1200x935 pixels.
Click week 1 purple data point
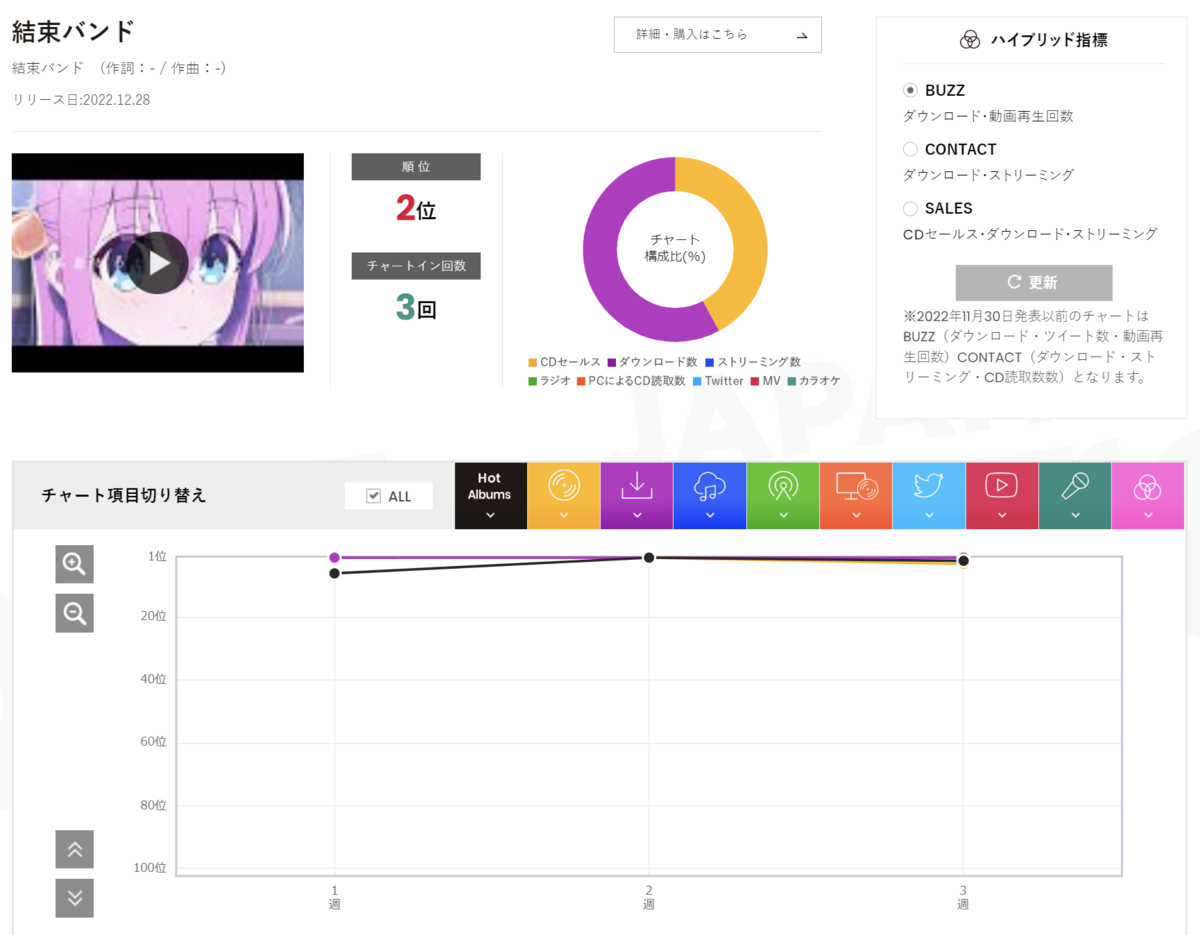tap(334, 557)
